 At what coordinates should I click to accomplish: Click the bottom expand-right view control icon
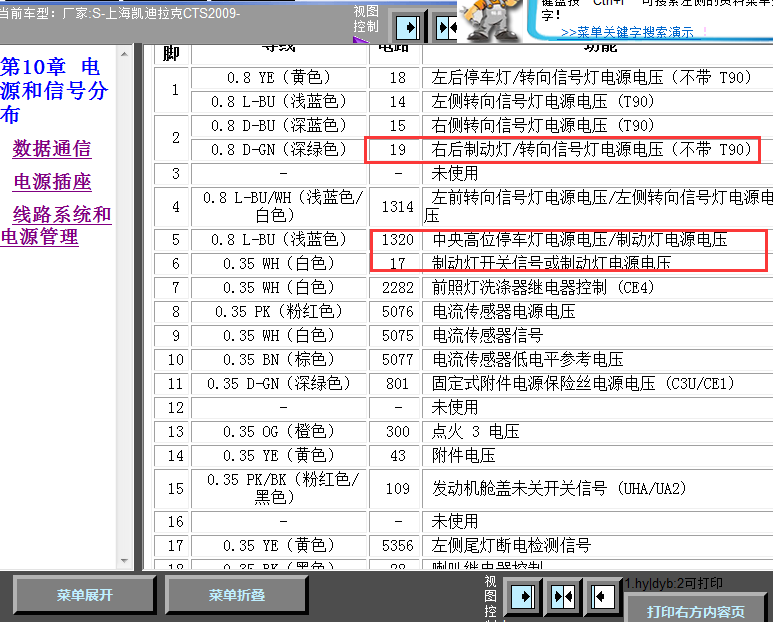tap(524, 596)
